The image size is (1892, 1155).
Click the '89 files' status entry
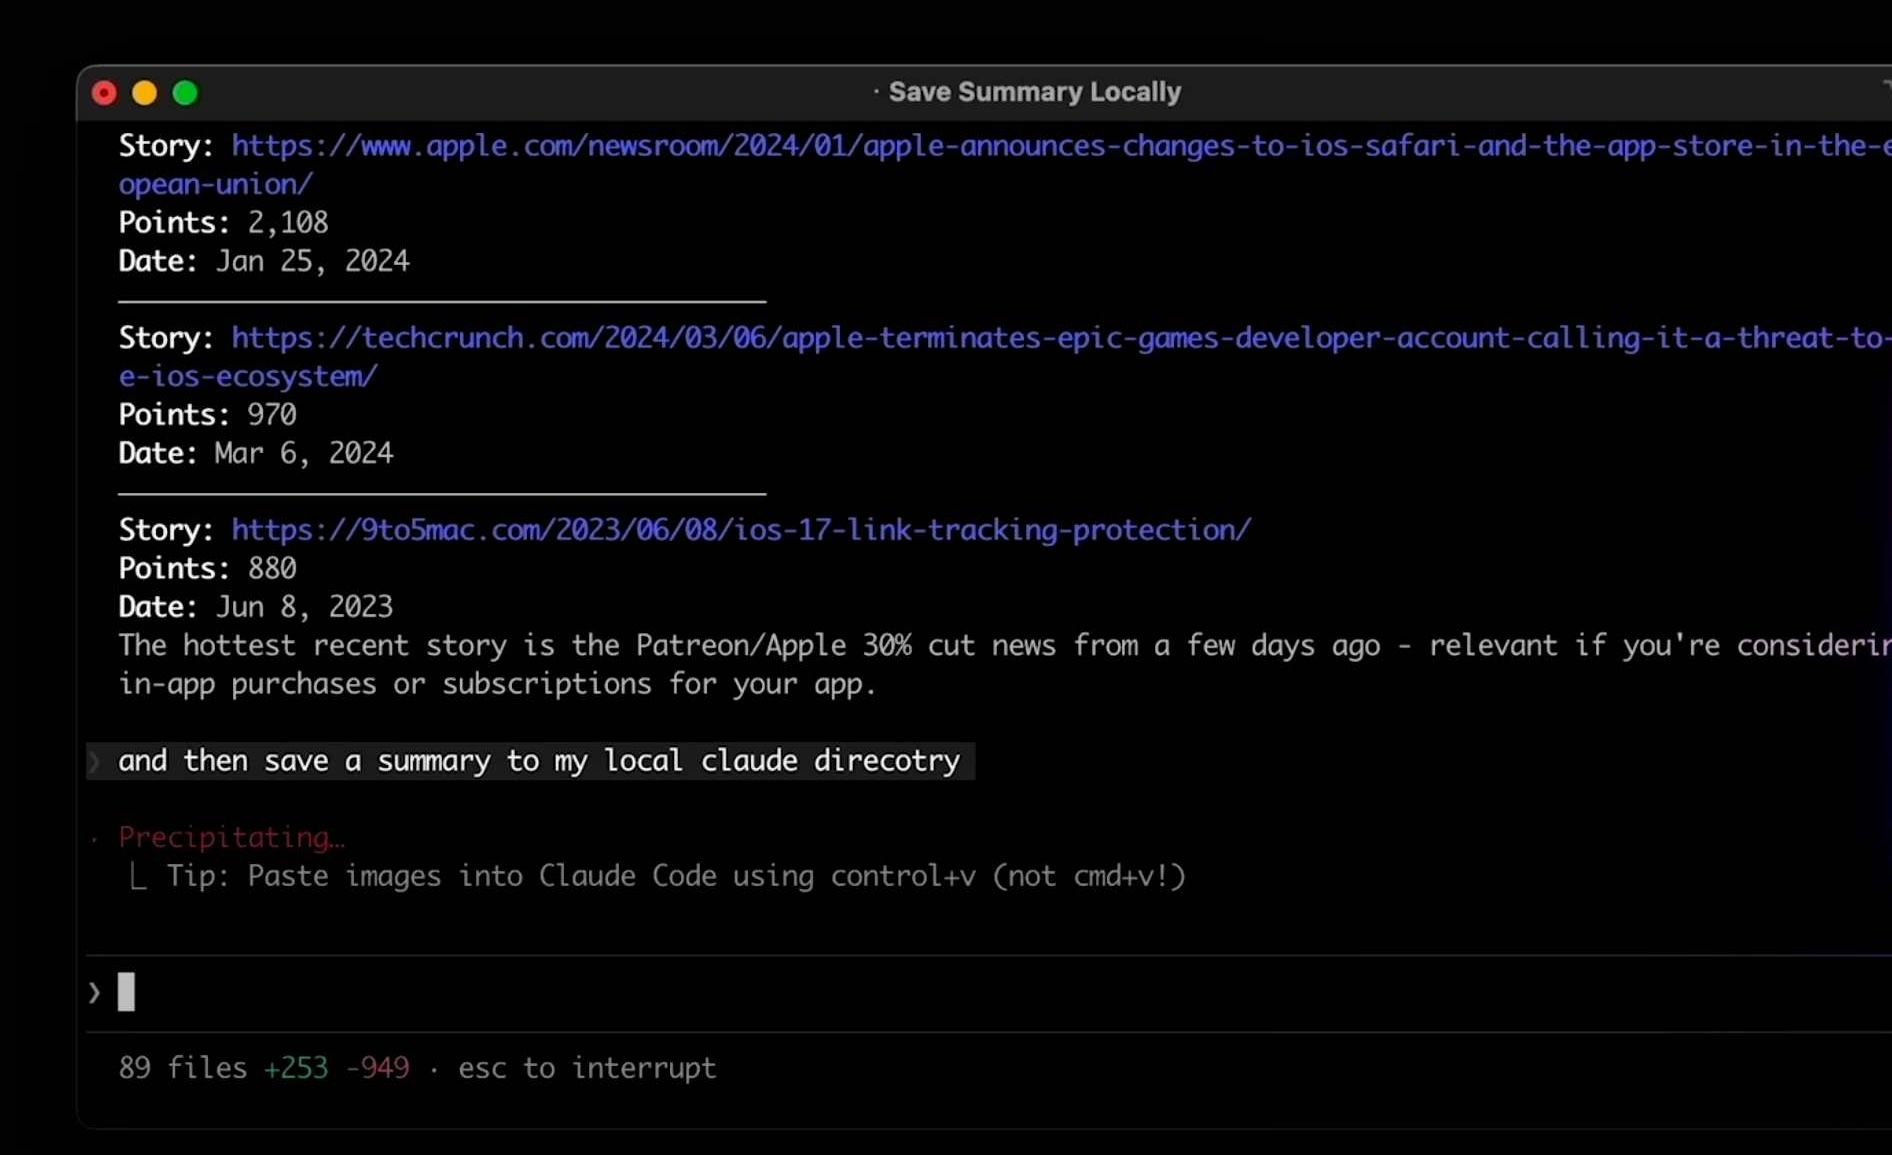click(183, 1068)
